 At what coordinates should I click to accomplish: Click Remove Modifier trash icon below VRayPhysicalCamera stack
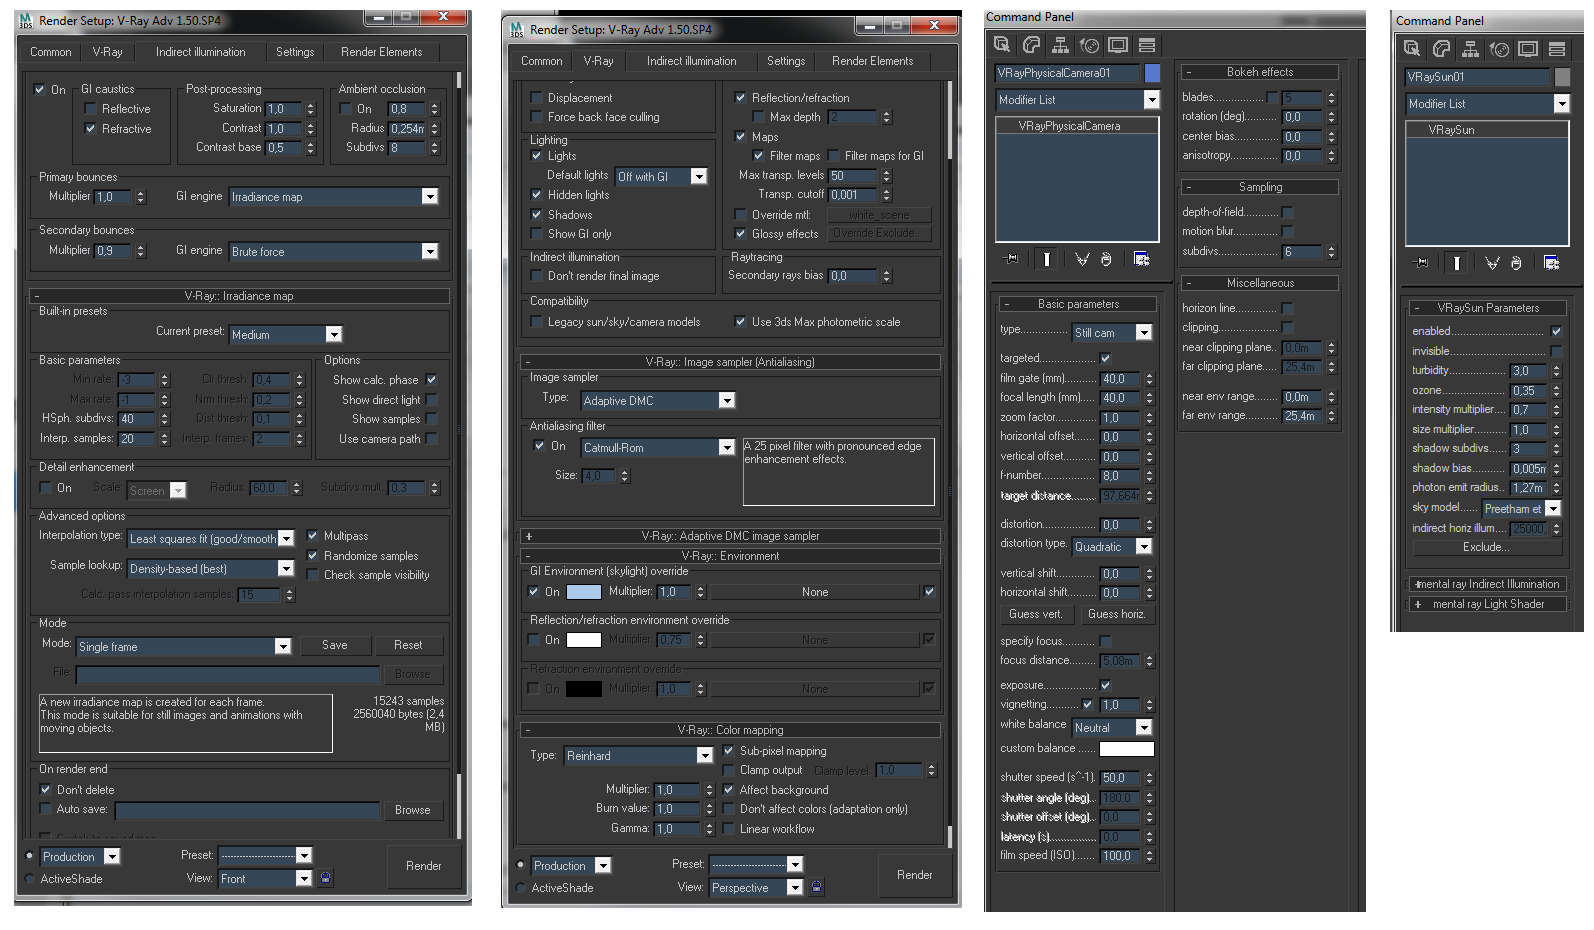pyautogui.click(x=1106, y=259)
